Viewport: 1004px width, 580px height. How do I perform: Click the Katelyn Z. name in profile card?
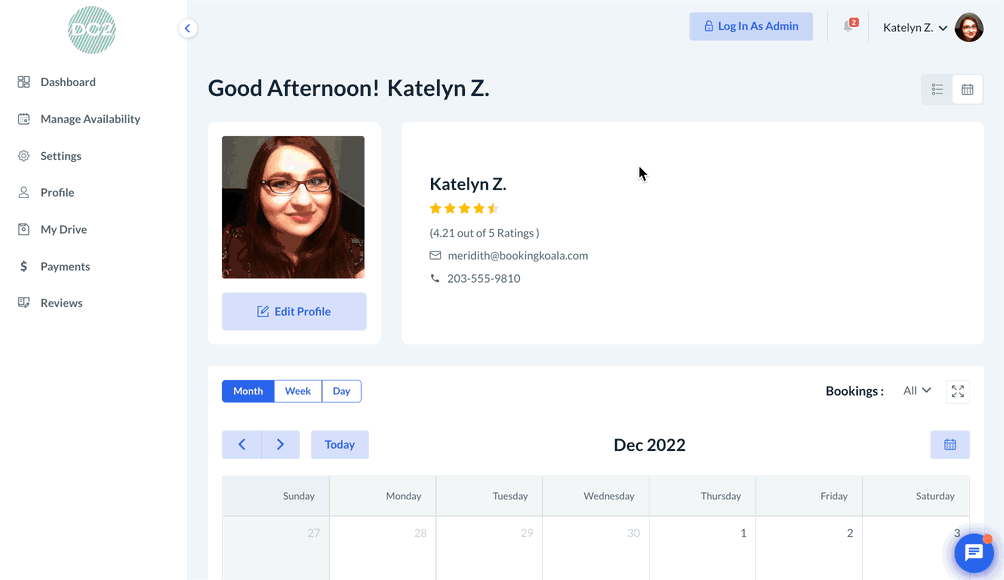(x=468, y=184)
